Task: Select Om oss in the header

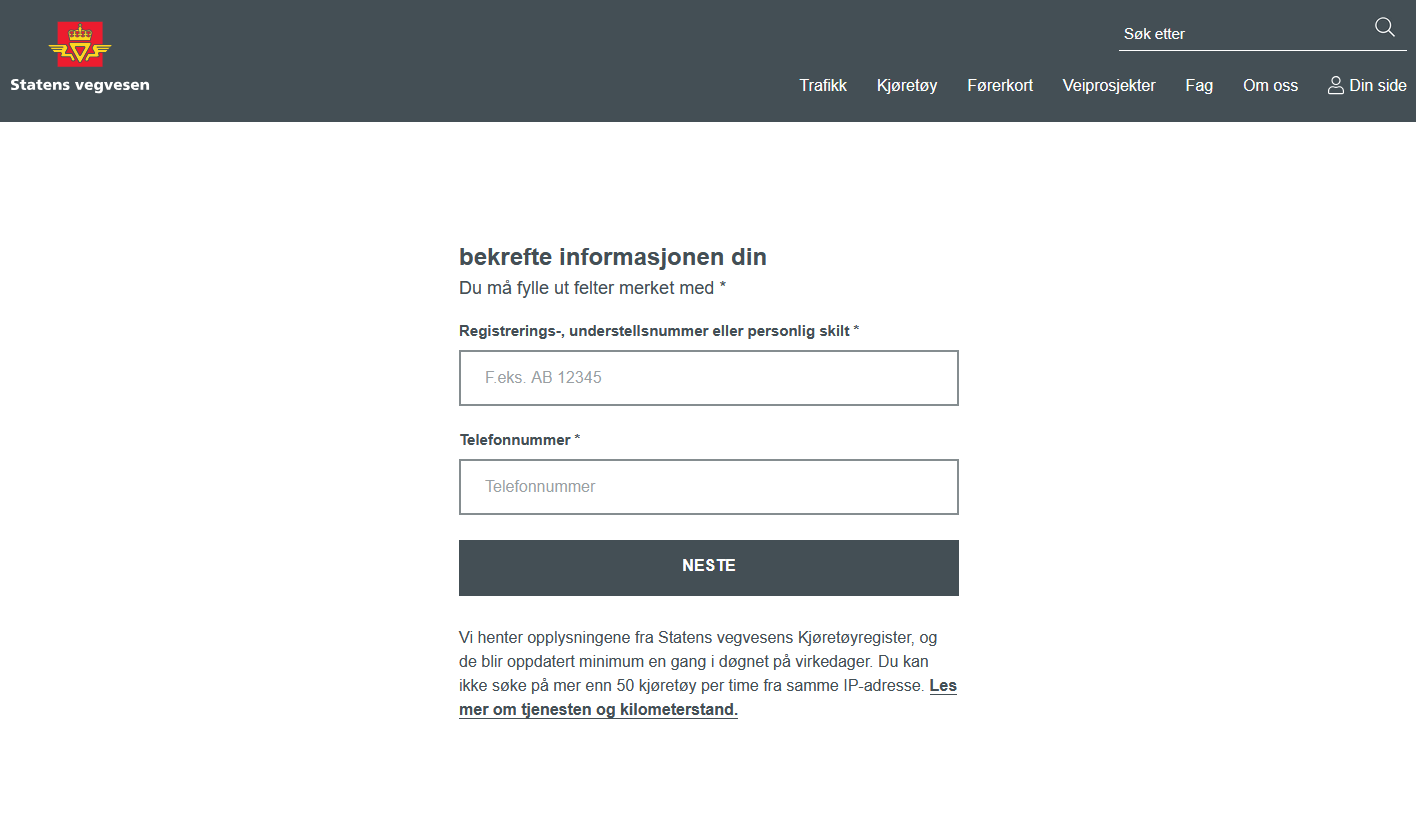Action: (x=1270, y=86)
